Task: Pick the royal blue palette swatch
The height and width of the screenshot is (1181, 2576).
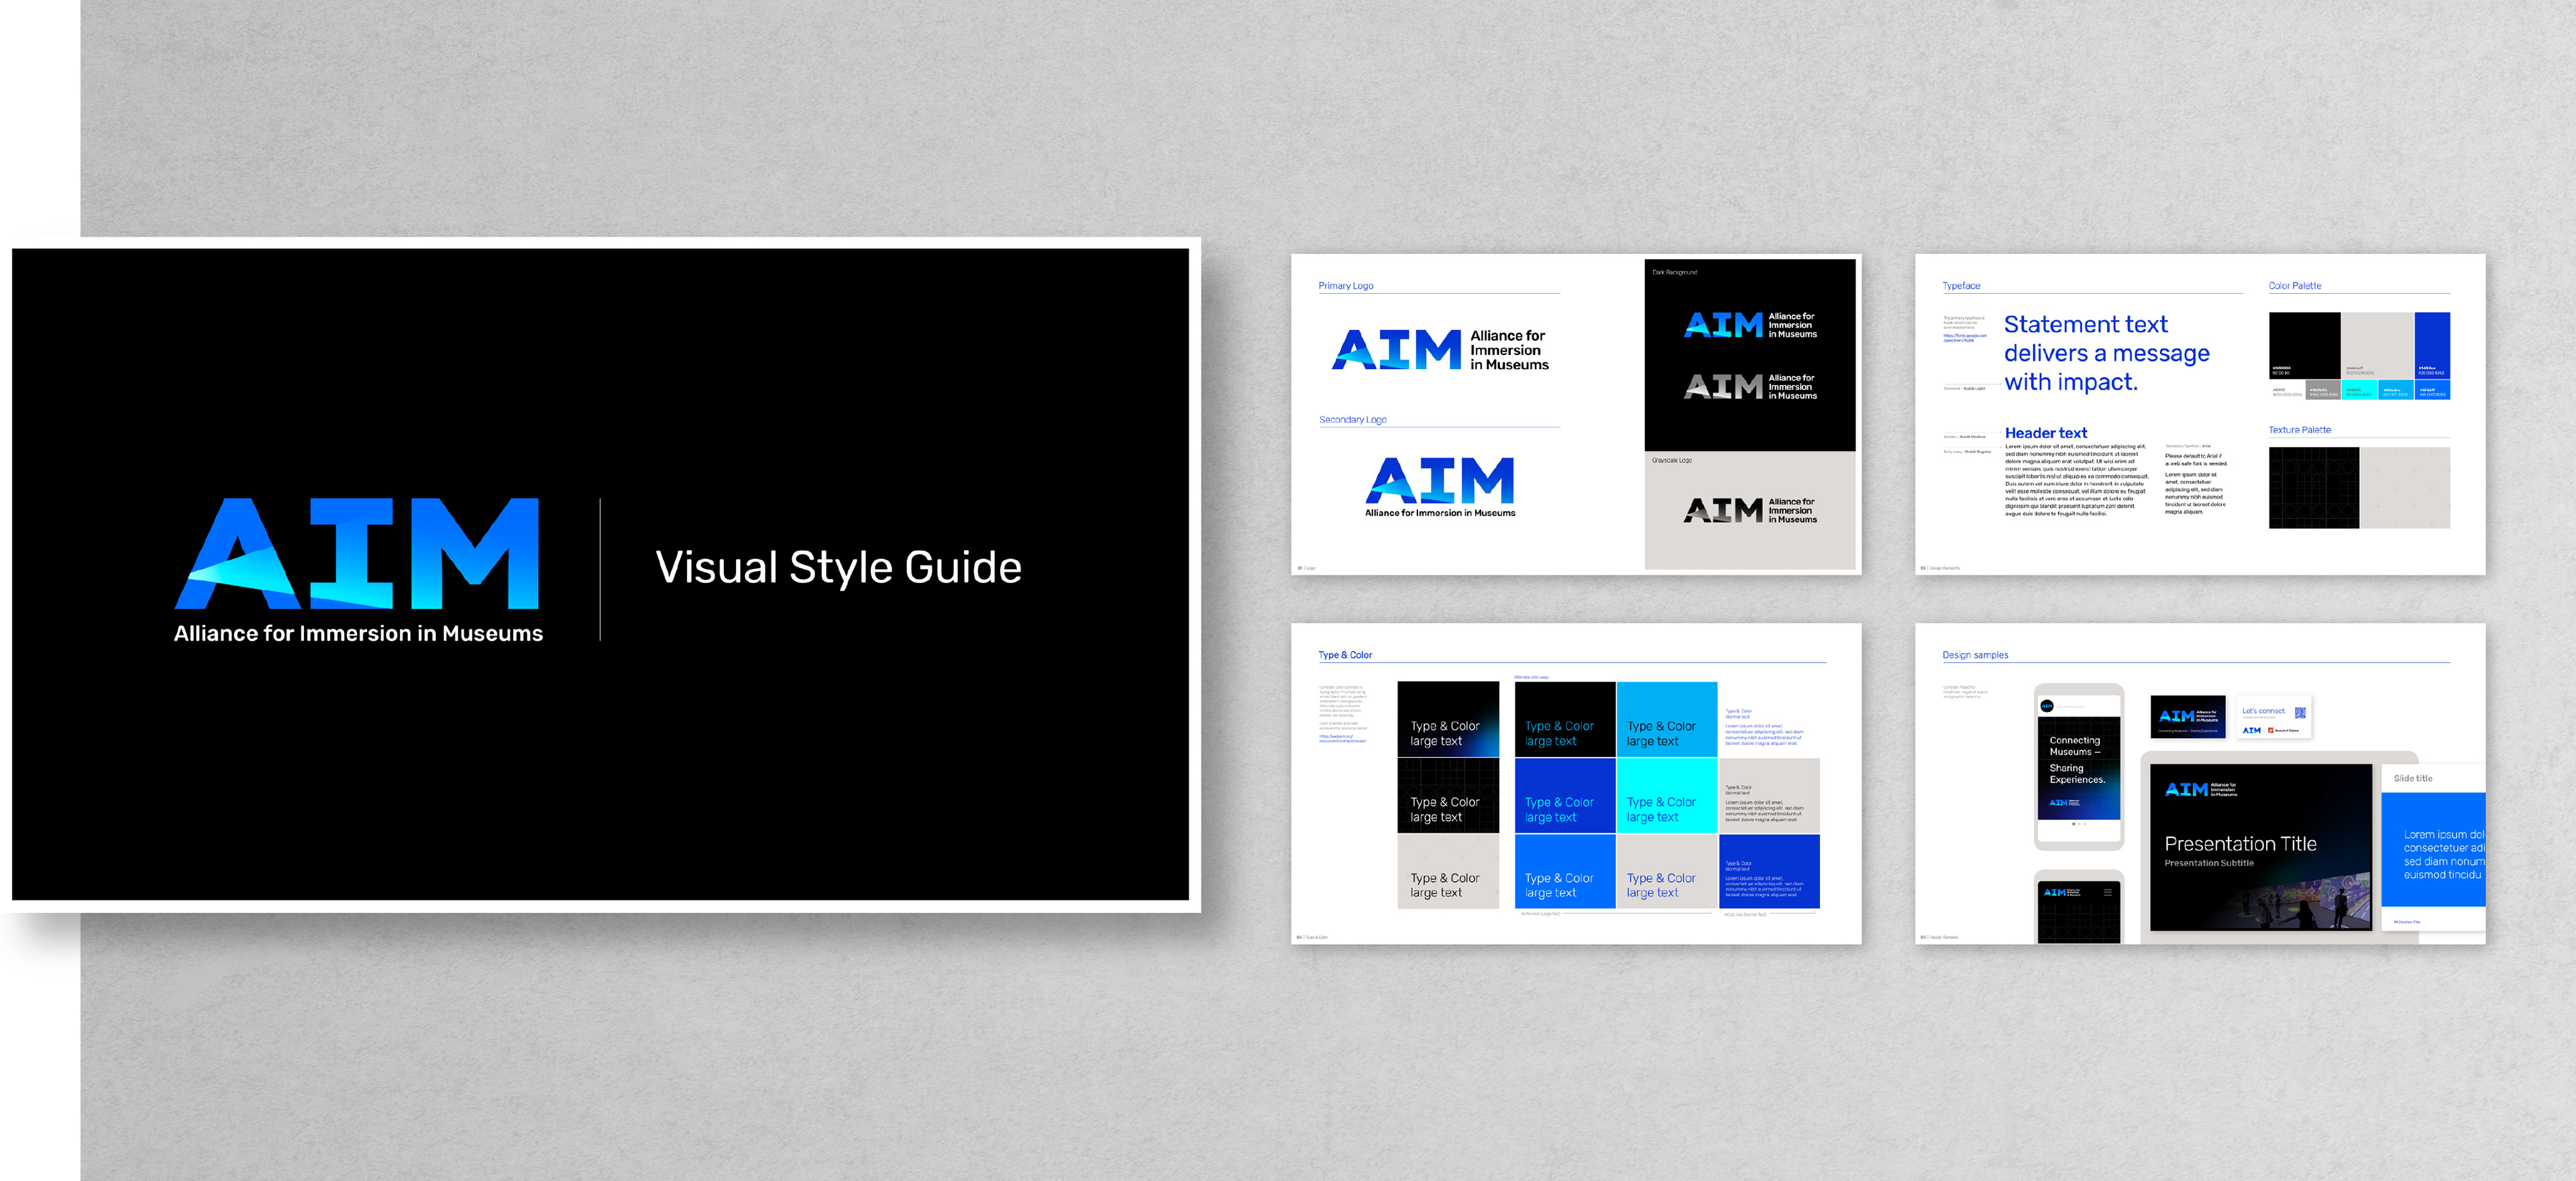Action: (x=2432, y=345)
